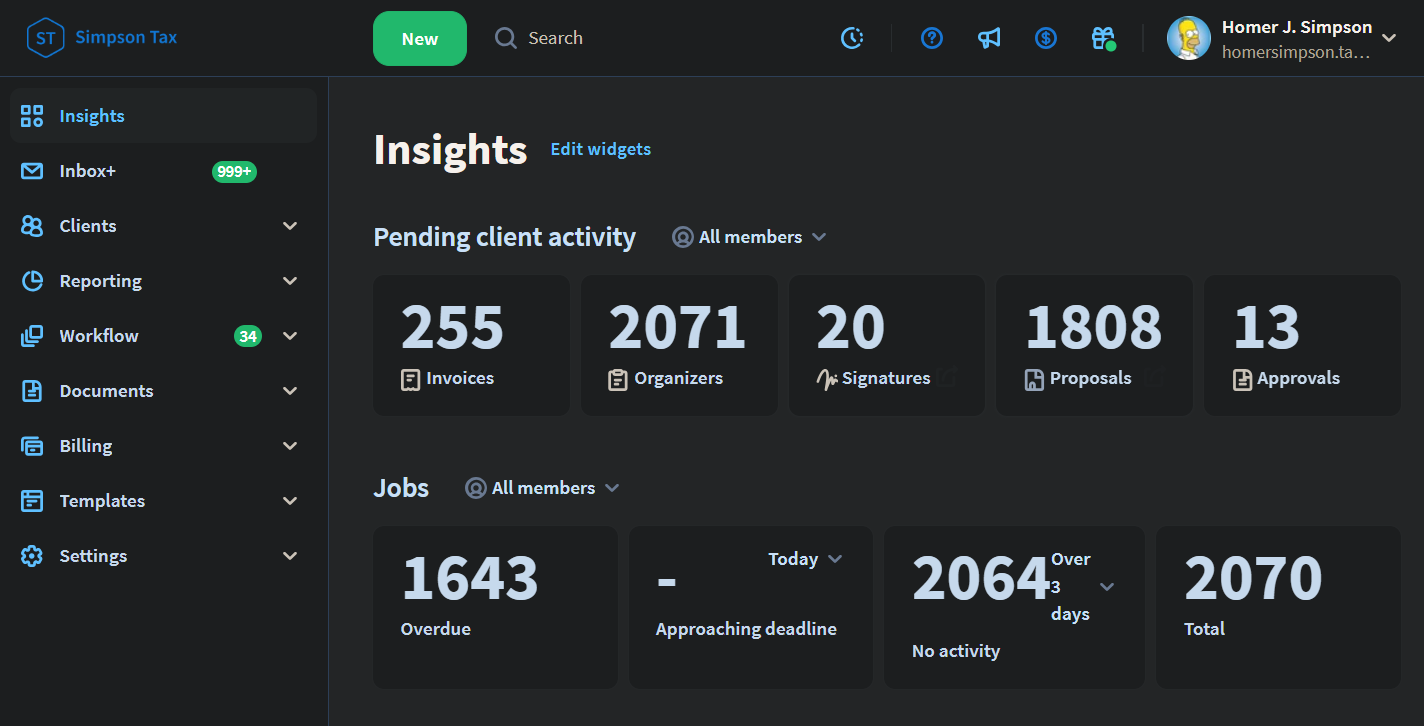Open the Billing sidebar item
This screenshot has width=1424, height=726.
pyautogui.click(x=86, y=446)
